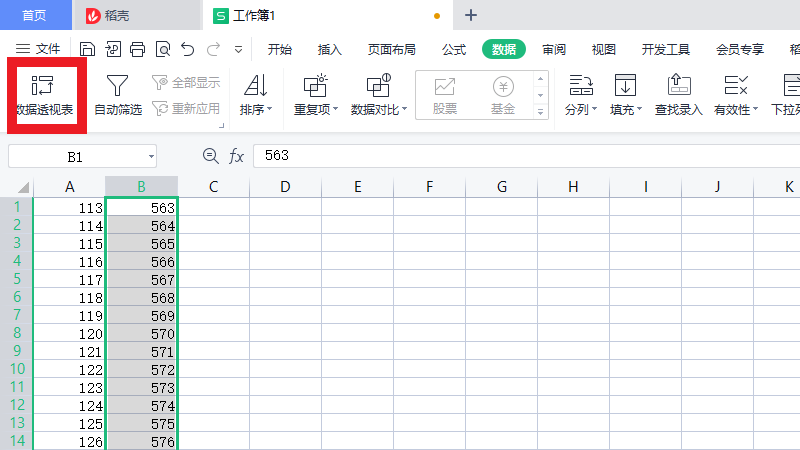
Task: Open the 文件 file menu
Action: tap(39, 49)
